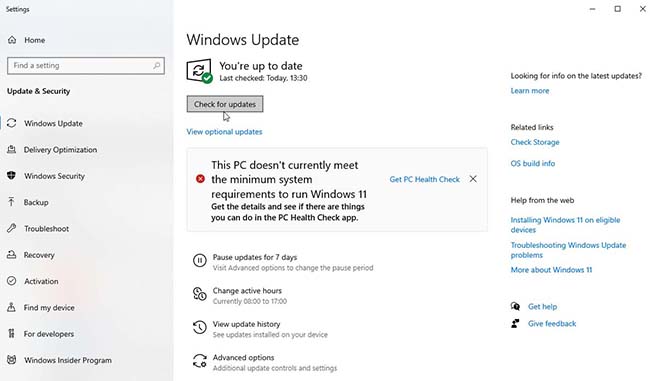This screenshot has height=381, width=650.
Task: Select Windows Update in sidebar
Action: click(x=53, y=123)
